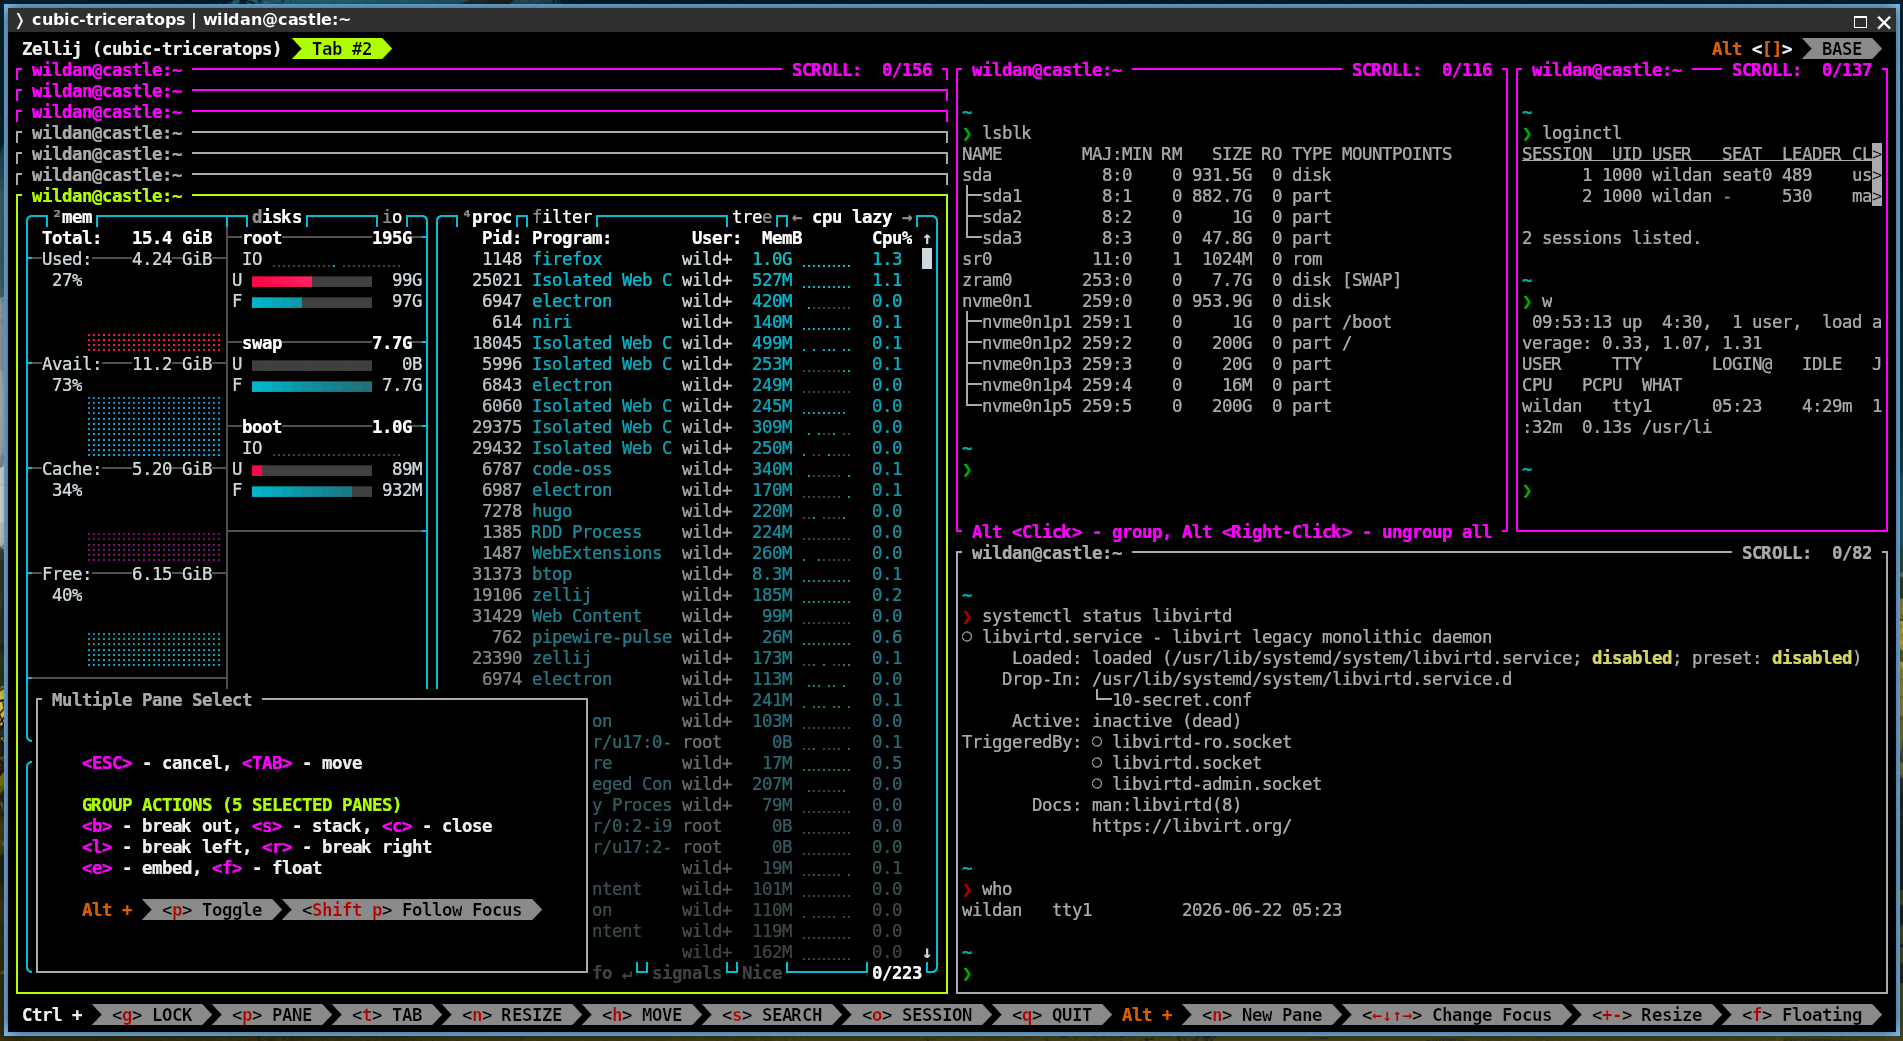1903x1041 pixels.
Task: Click libvirtd.service status circle
Action: [967, 637]
